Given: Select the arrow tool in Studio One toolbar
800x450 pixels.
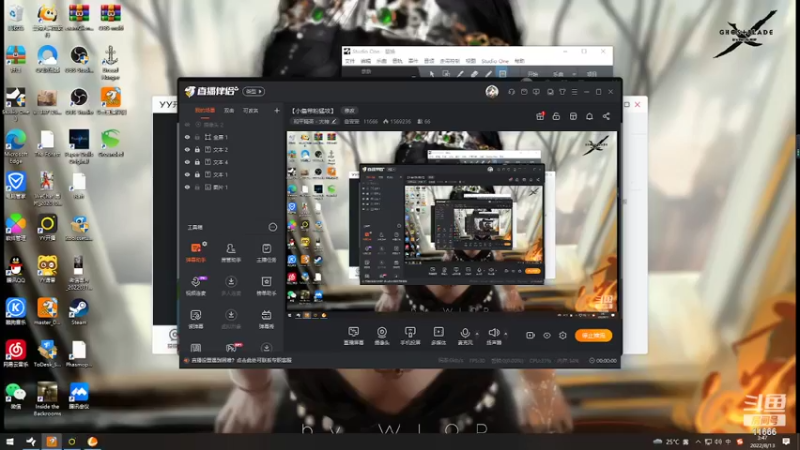Looking at the screenshot, I should coord(432,74).
